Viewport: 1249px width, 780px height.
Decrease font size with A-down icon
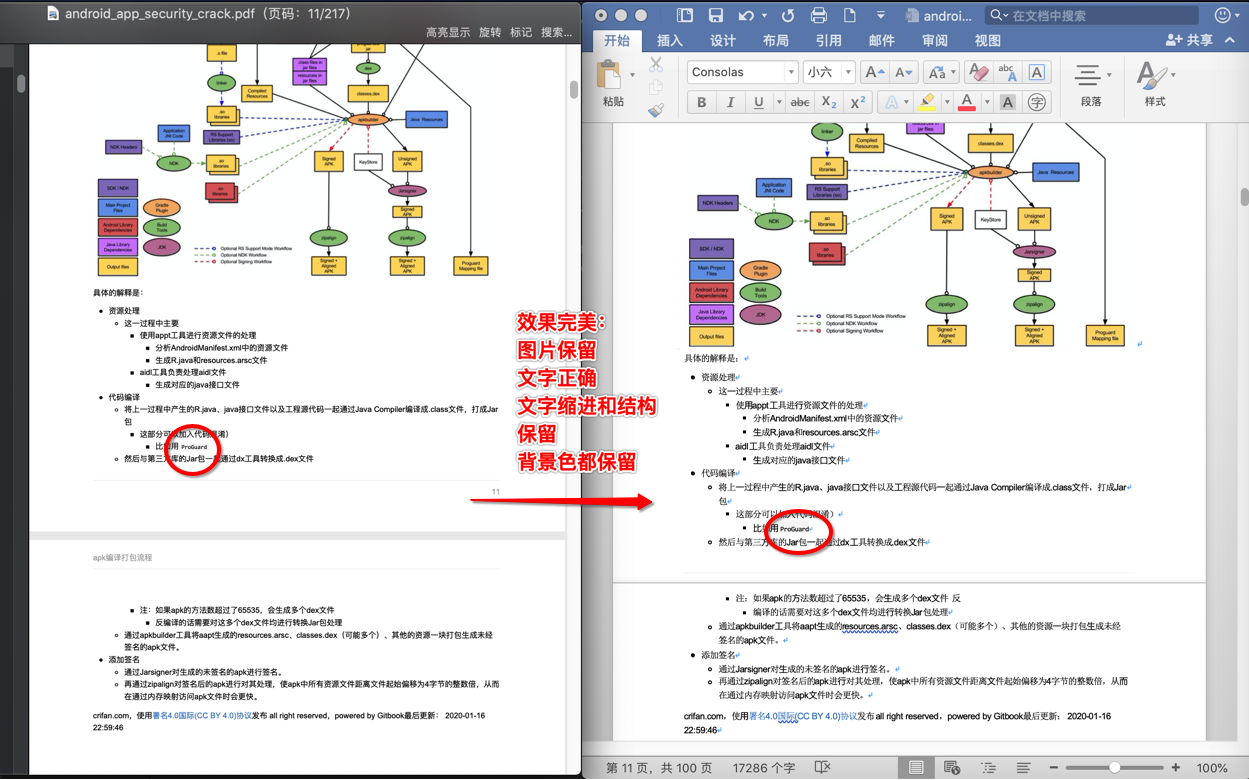902,72
